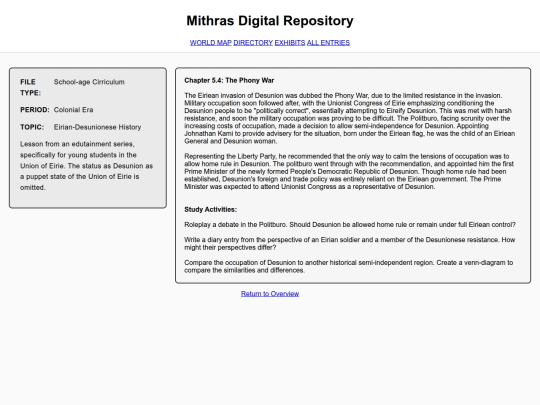Screen dimensions: 540x405
Task: Click the Mithras Digital Repository title
Action: (x=270, y=21)
